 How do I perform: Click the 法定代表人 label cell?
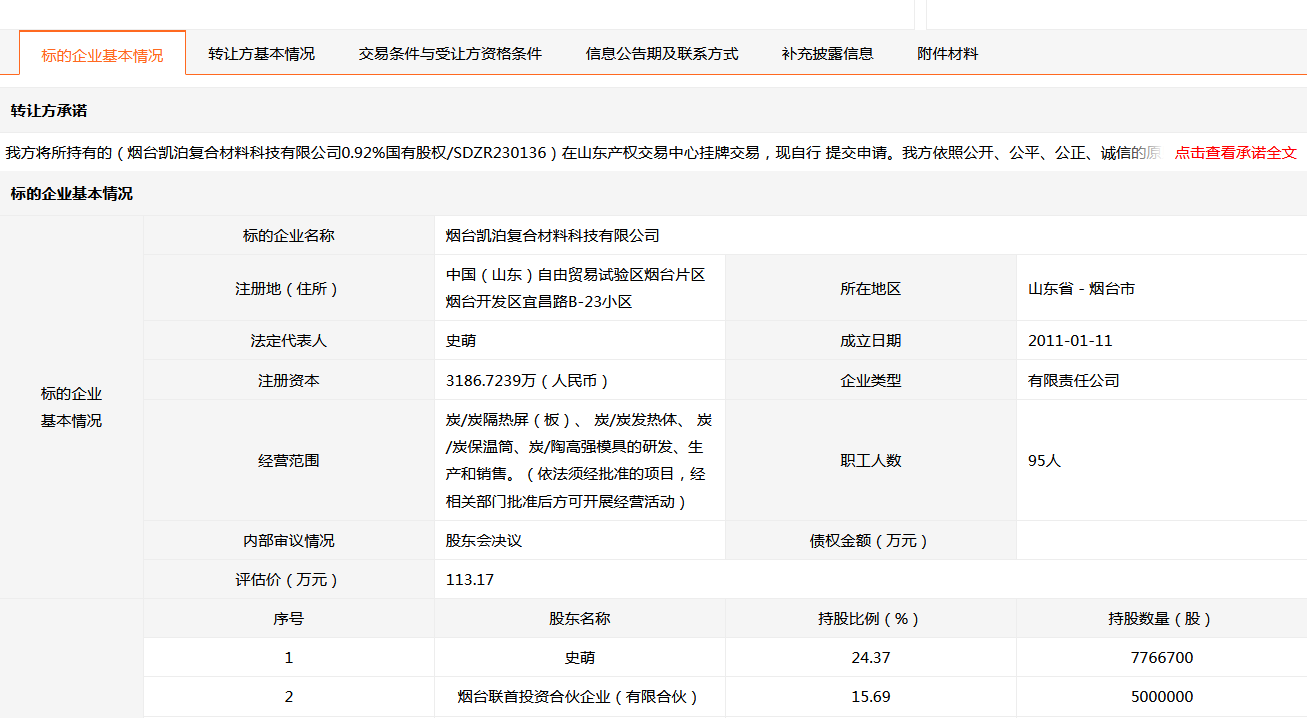coord(289,341)
